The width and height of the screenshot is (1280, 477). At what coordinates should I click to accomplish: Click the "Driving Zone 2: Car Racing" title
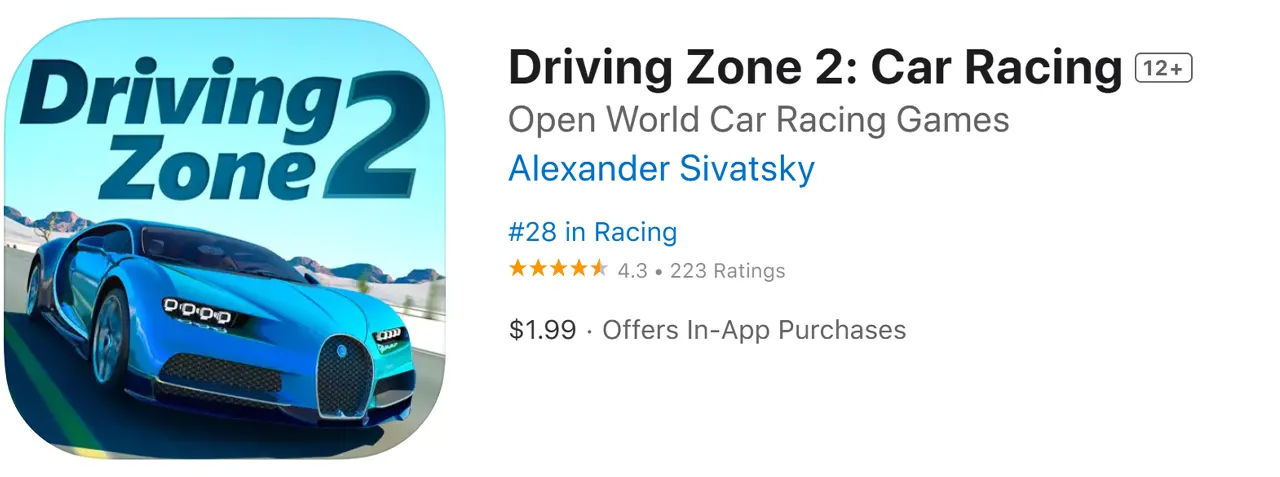click(814, 68)
